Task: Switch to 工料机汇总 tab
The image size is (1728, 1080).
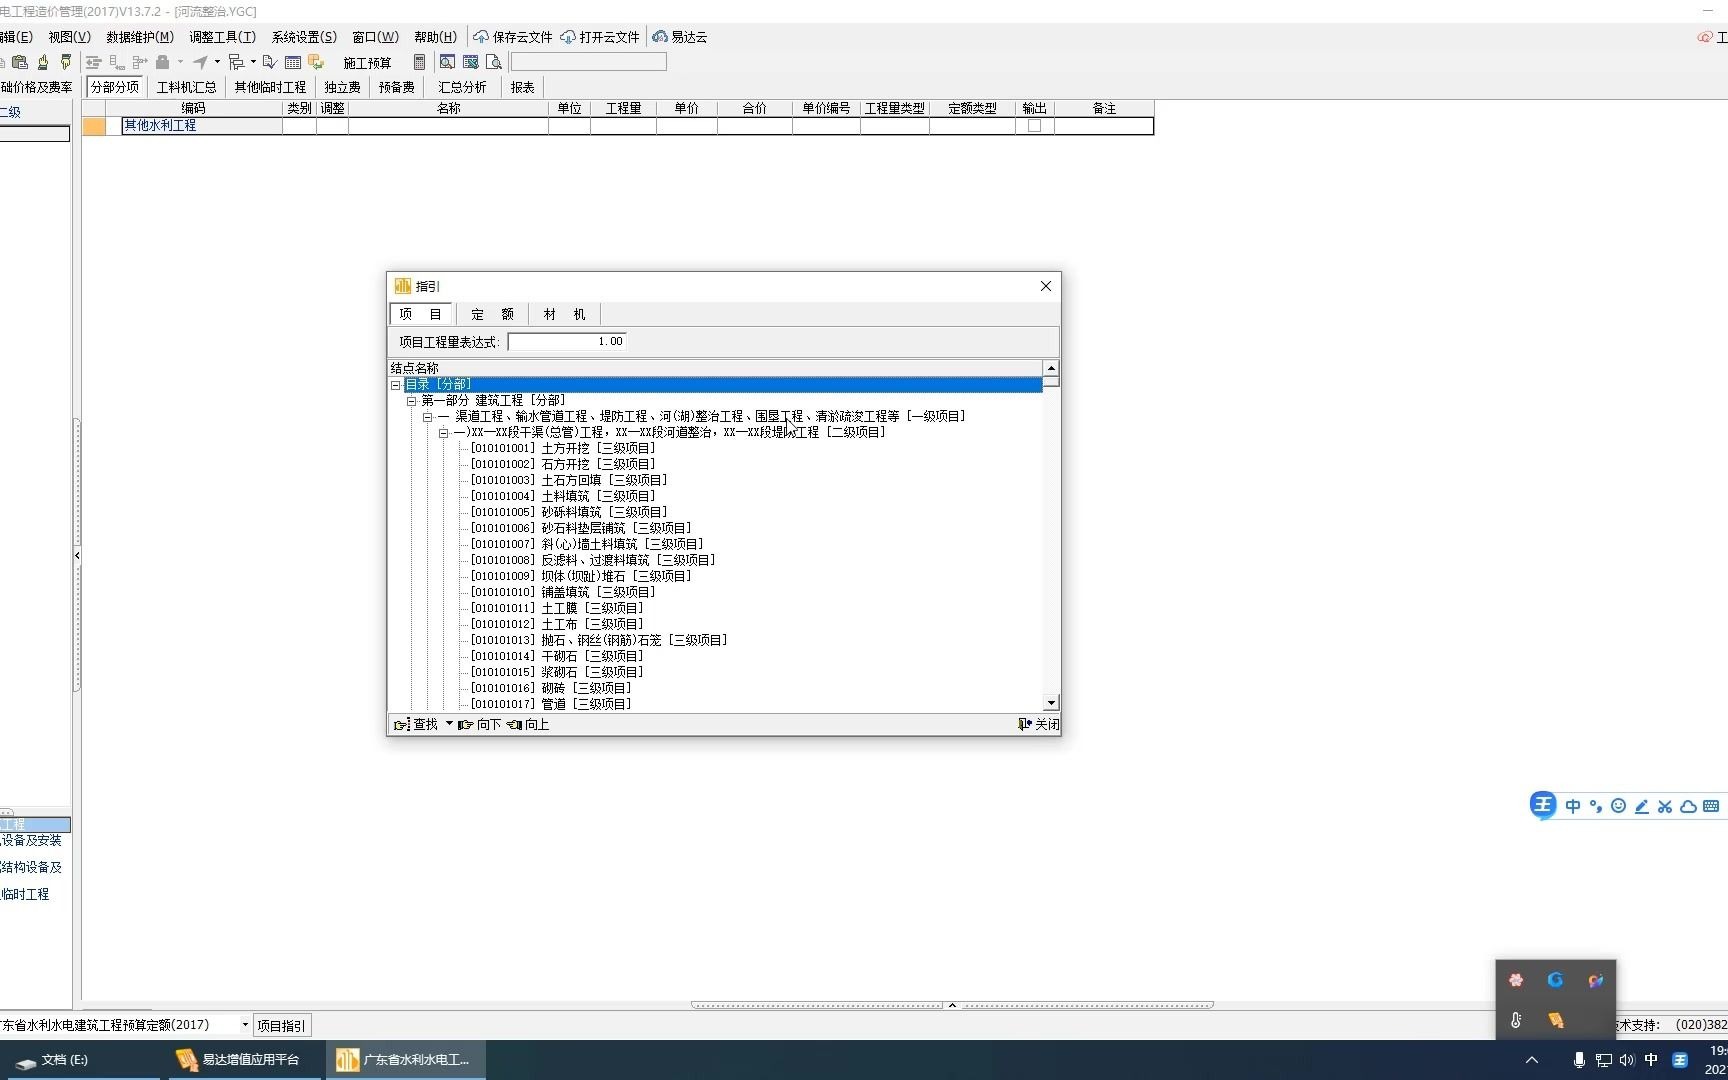Action: point(186,87)
